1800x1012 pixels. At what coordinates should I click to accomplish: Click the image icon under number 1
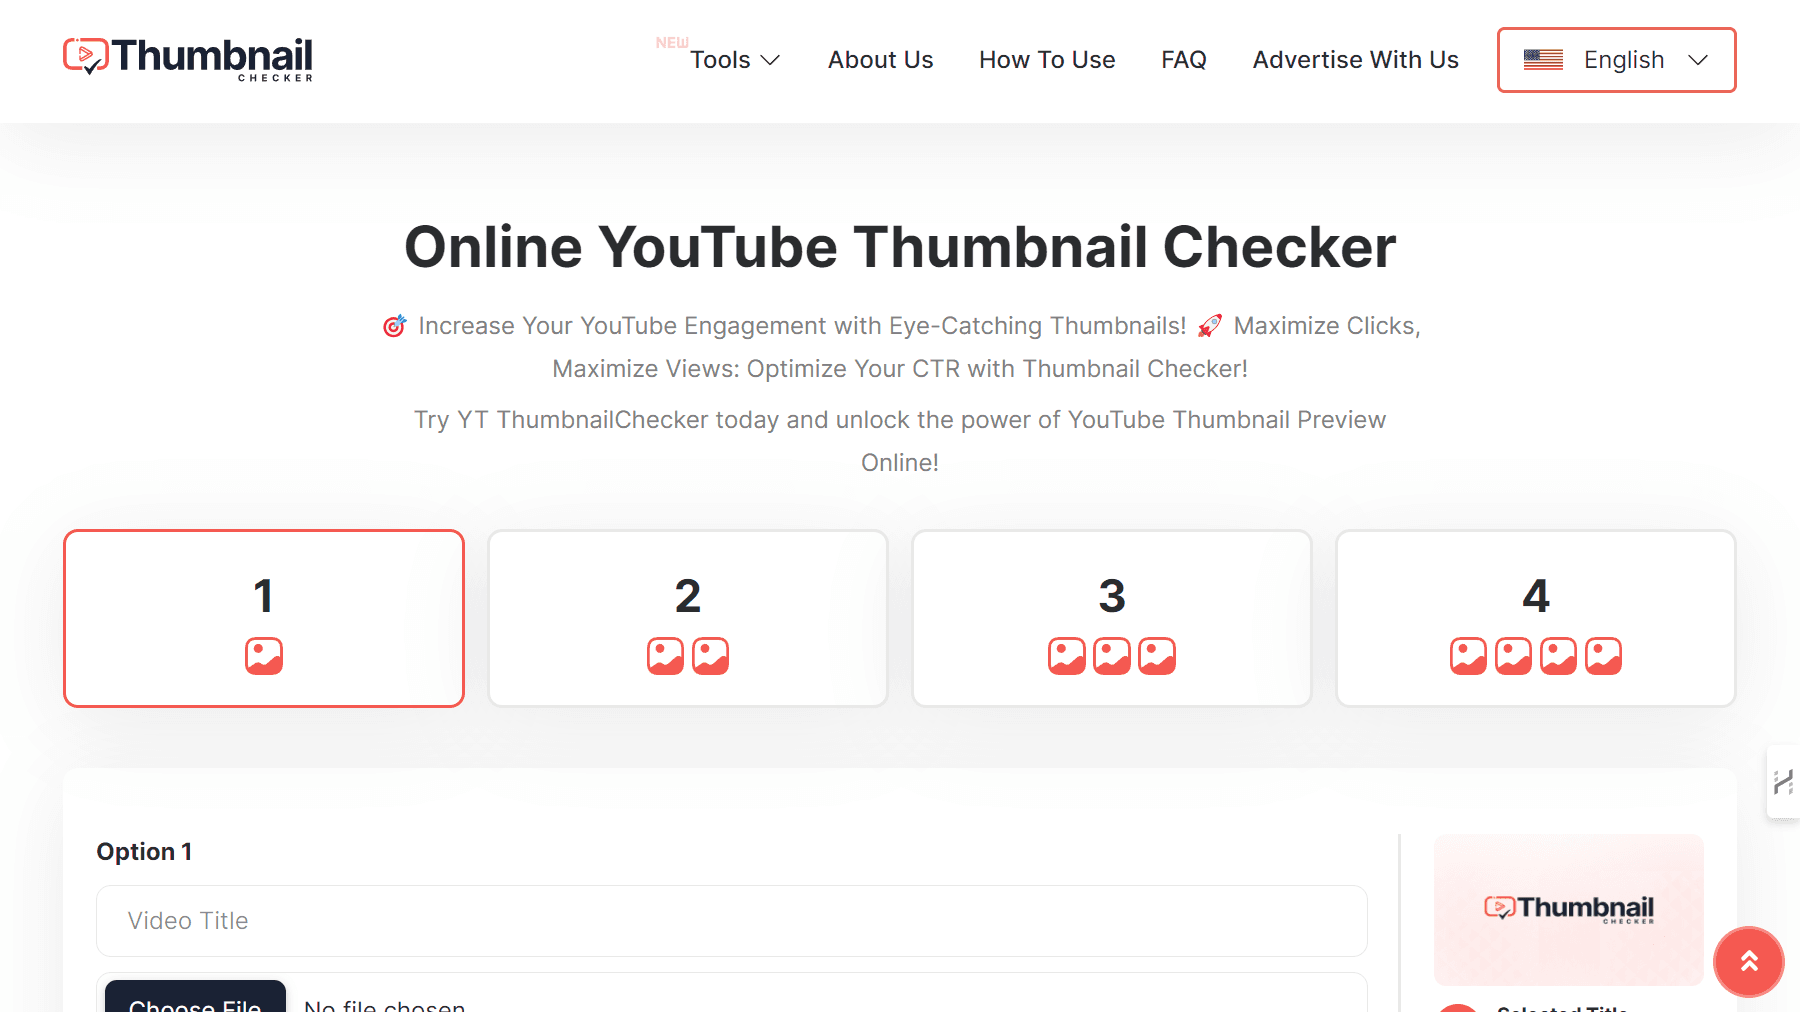coord(264,656)
